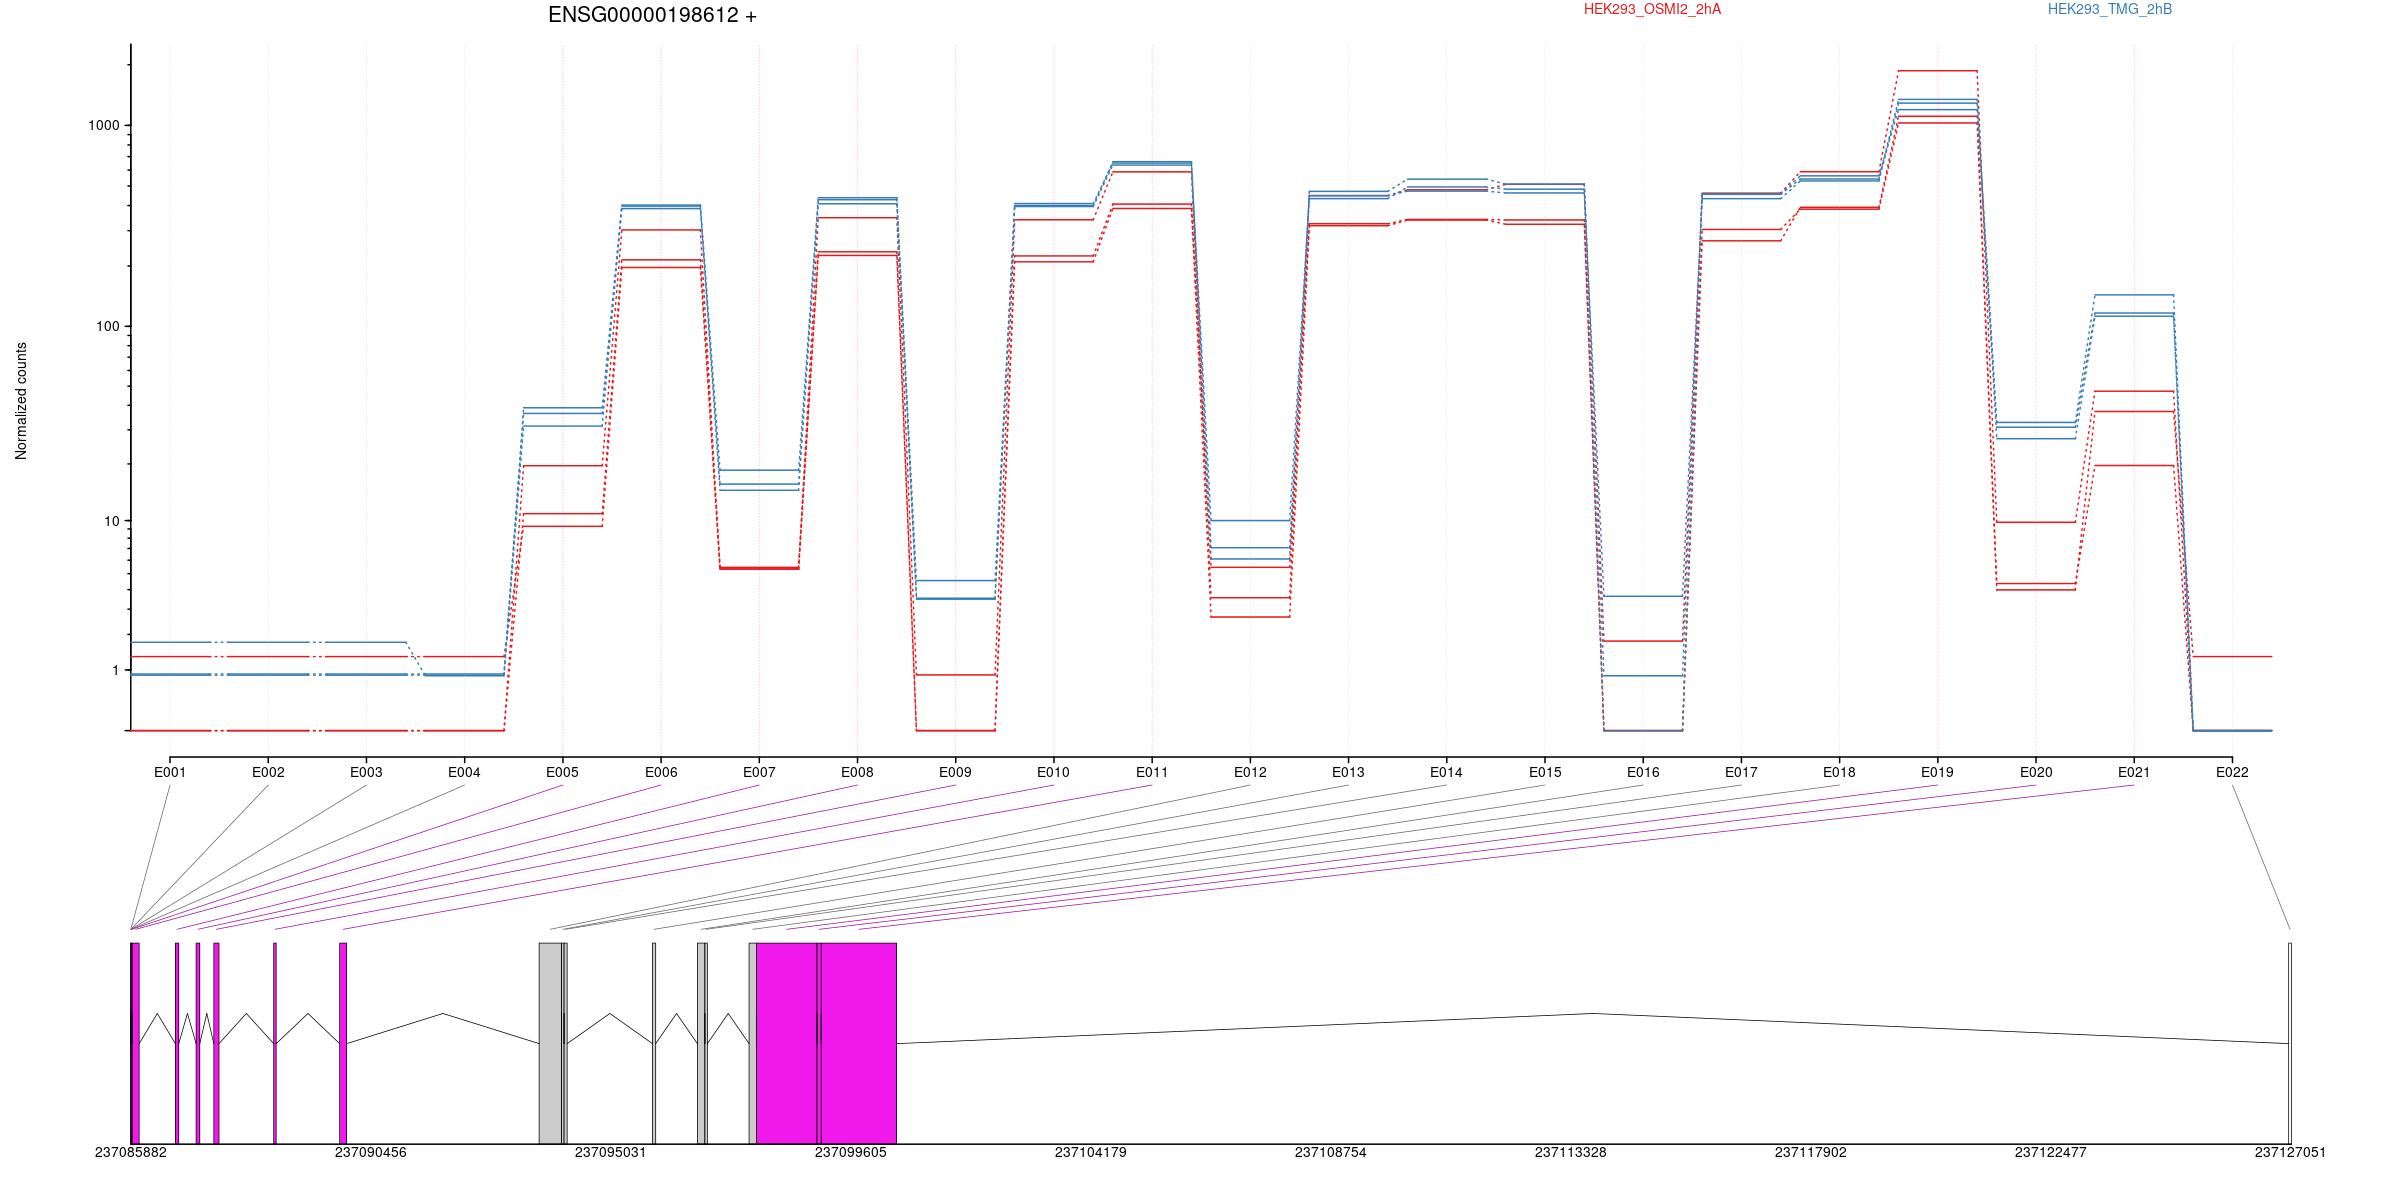Click exon label E020
The height and width of the screenshot is (1200, 2400).
(x=2036, y=772)
